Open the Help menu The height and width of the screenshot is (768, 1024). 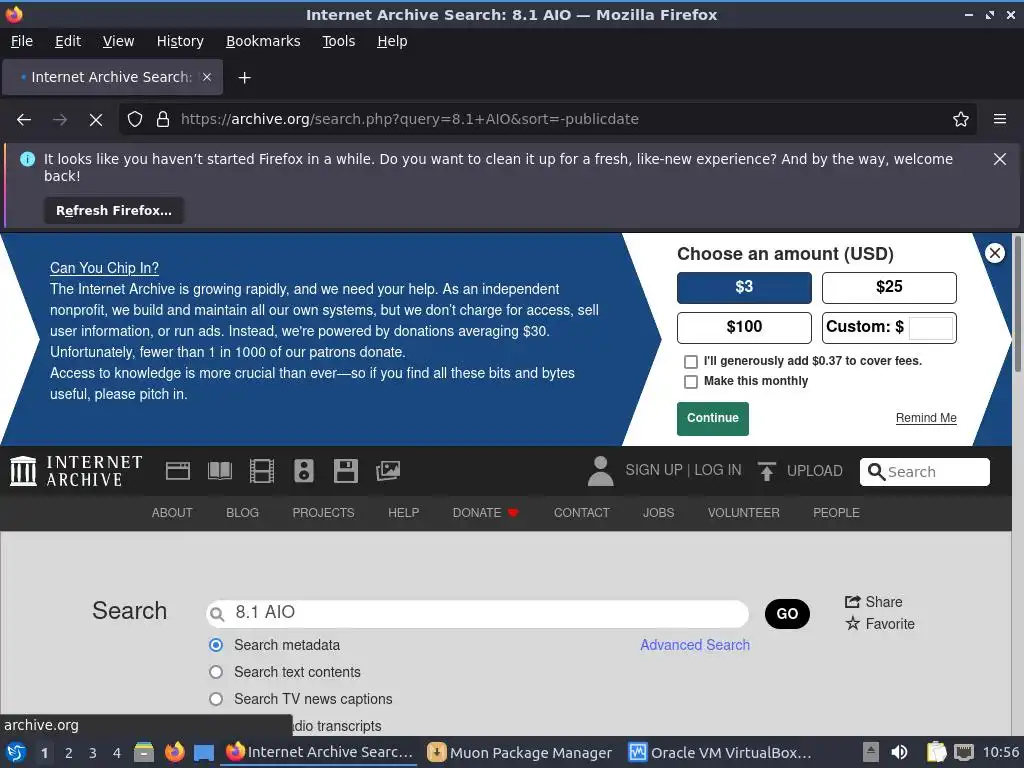pyautogui.click(x=392, y=41)
